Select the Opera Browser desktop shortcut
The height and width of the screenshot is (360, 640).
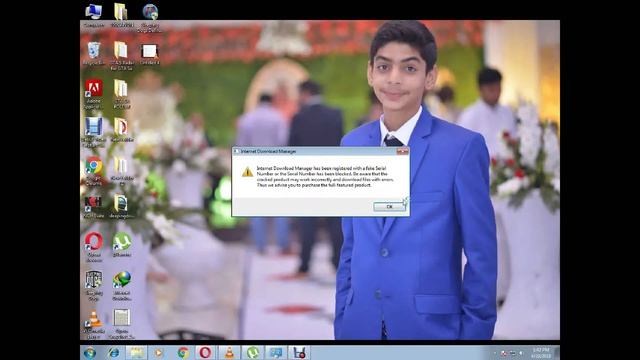[x=93, y=247]
